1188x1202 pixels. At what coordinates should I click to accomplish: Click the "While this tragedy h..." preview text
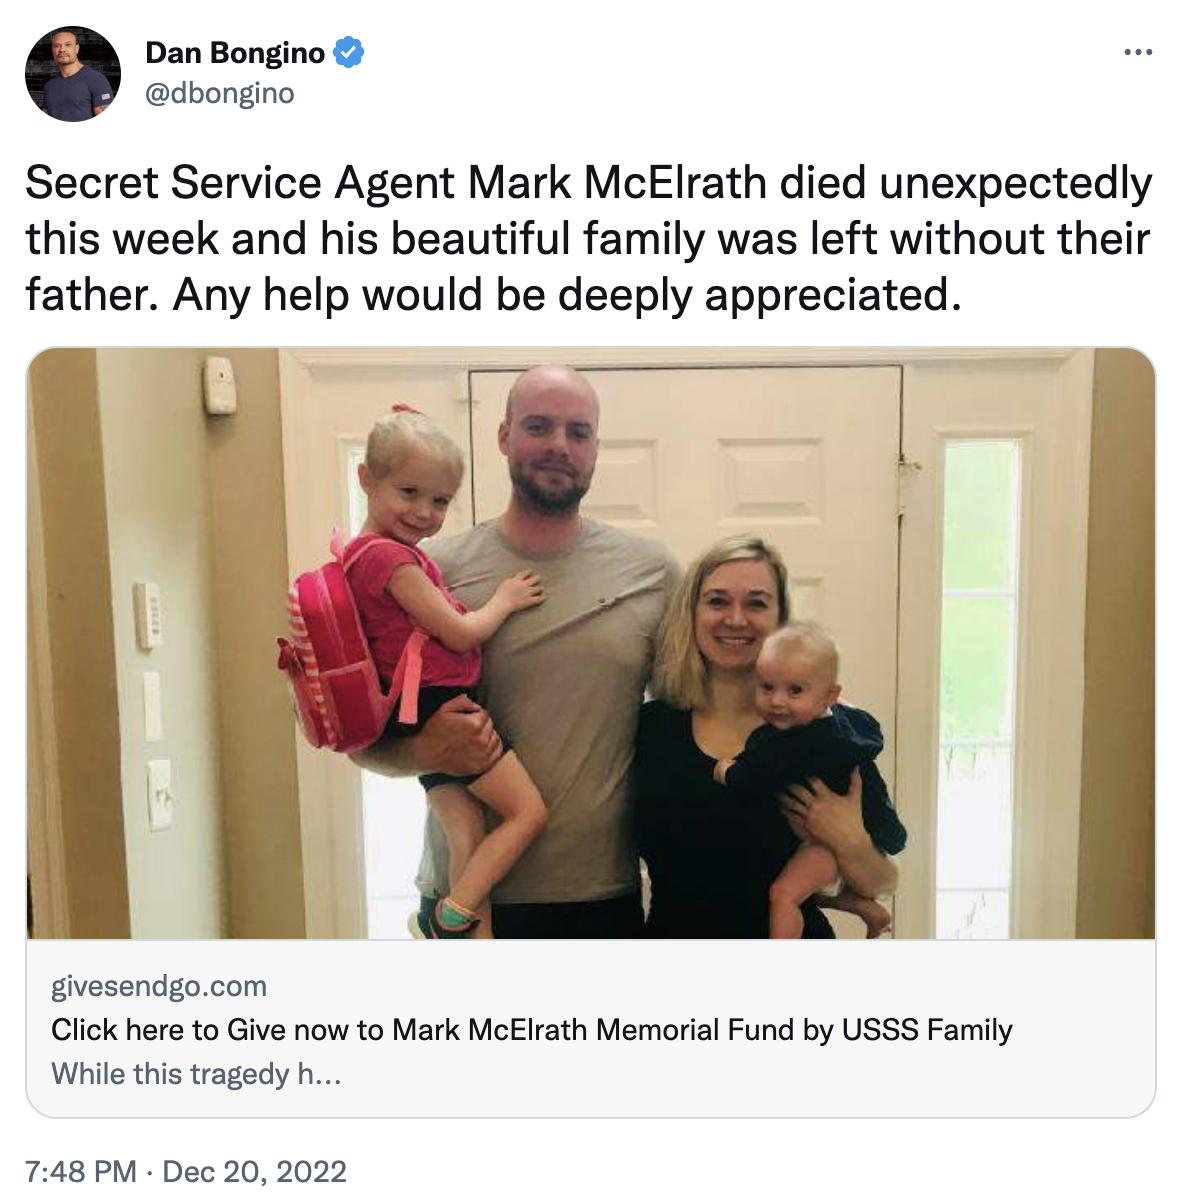point(196,1074)
